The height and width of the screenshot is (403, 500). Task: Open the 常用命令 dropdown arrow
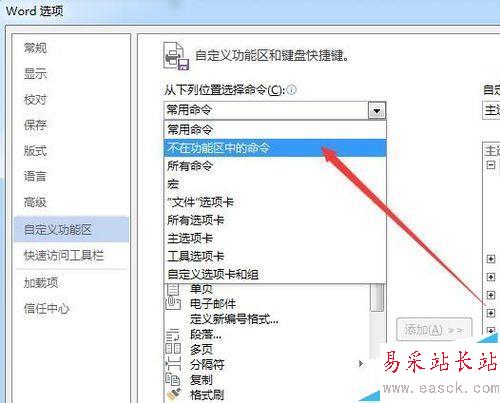(x=377, y=110)
